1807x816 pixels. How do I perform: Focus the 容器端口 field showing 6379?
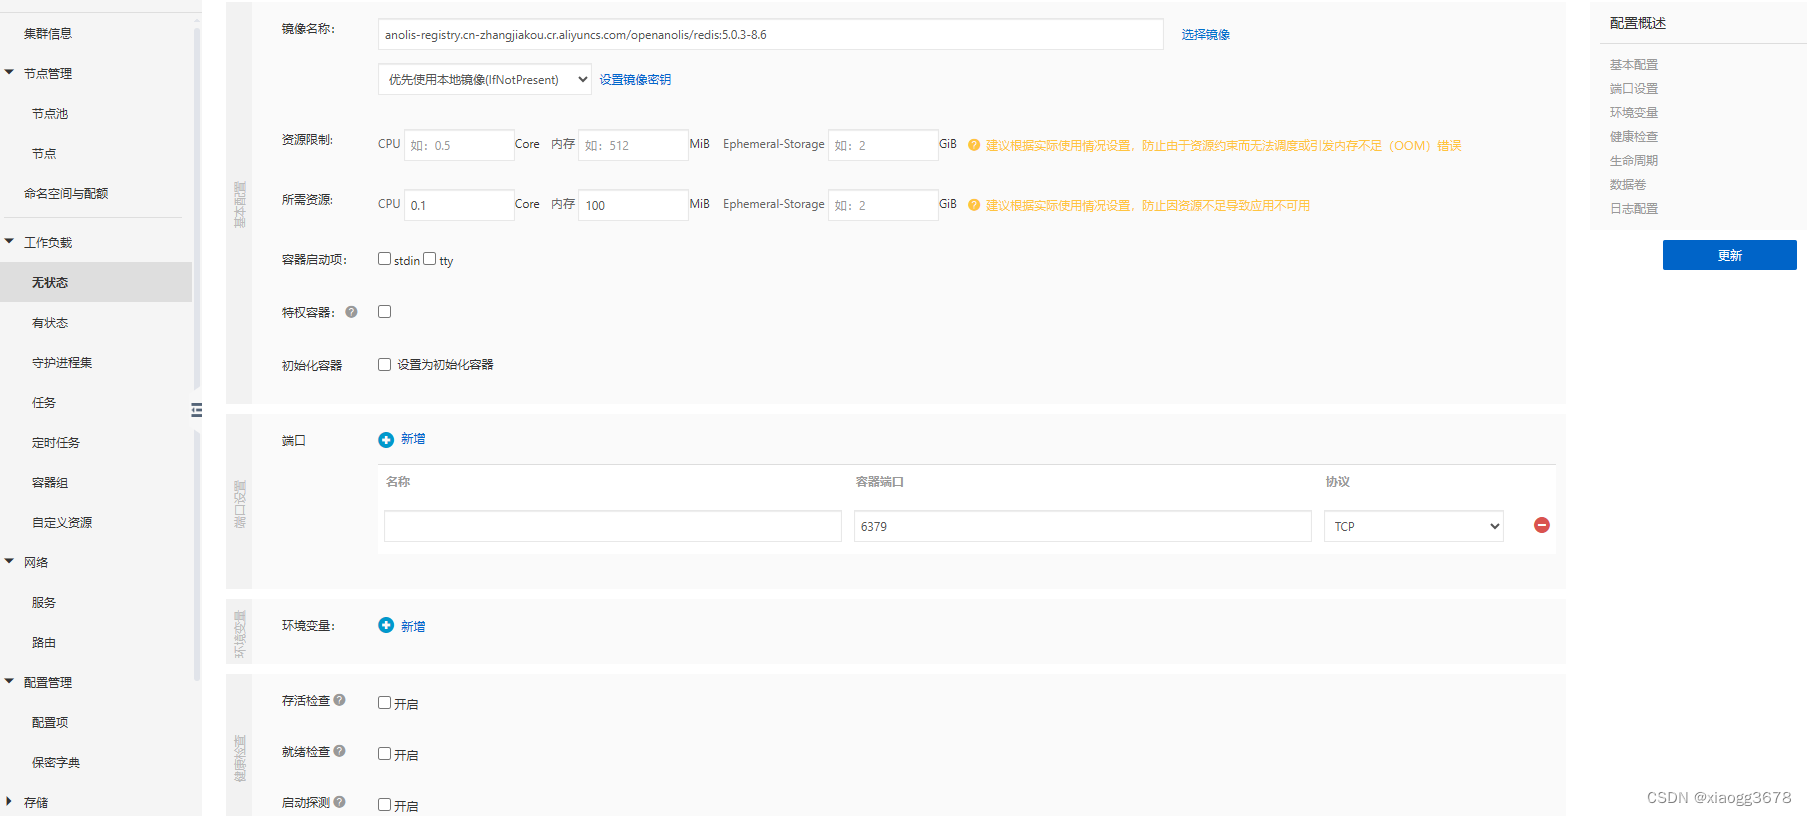coord(1083,526)
